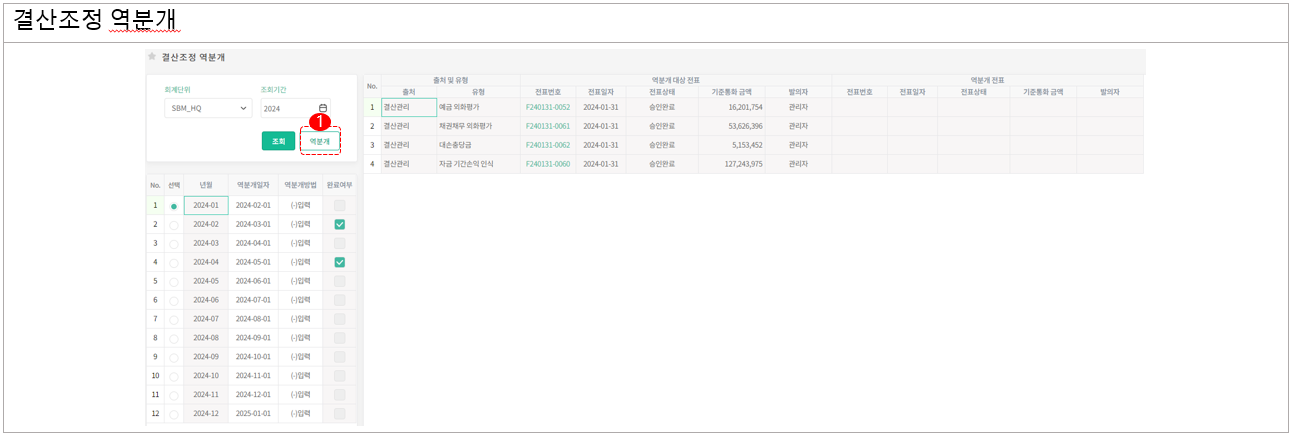Open the SBM_HQ 회계단위 dropdown
Viewport: 1292px width, 435px height.
208,108
